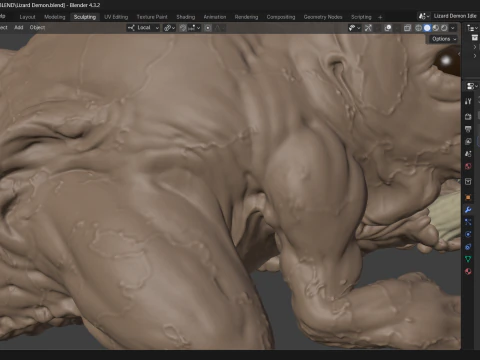Open the Scene properties tab
The width and height of the screenshot is (480, 360).
coord(468,154)
